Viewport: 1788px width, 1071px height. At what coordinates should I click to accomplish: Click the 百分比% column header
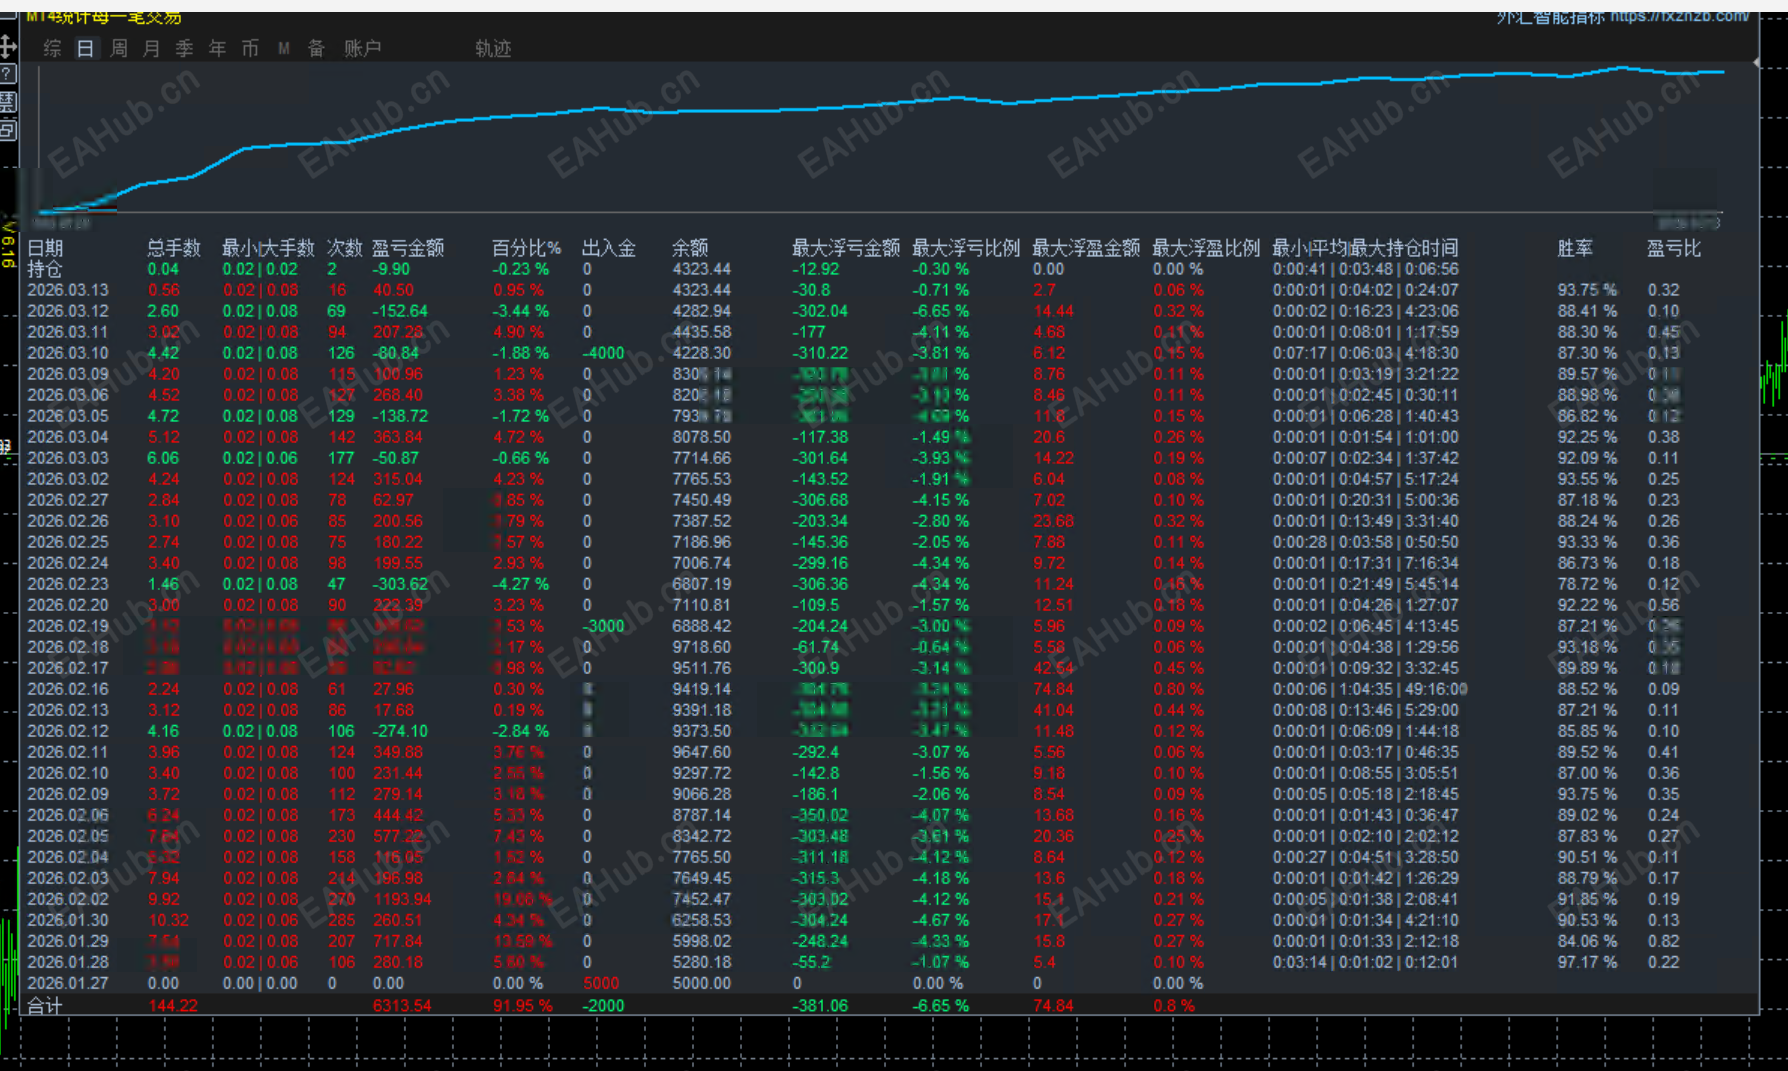click(527, 248)
